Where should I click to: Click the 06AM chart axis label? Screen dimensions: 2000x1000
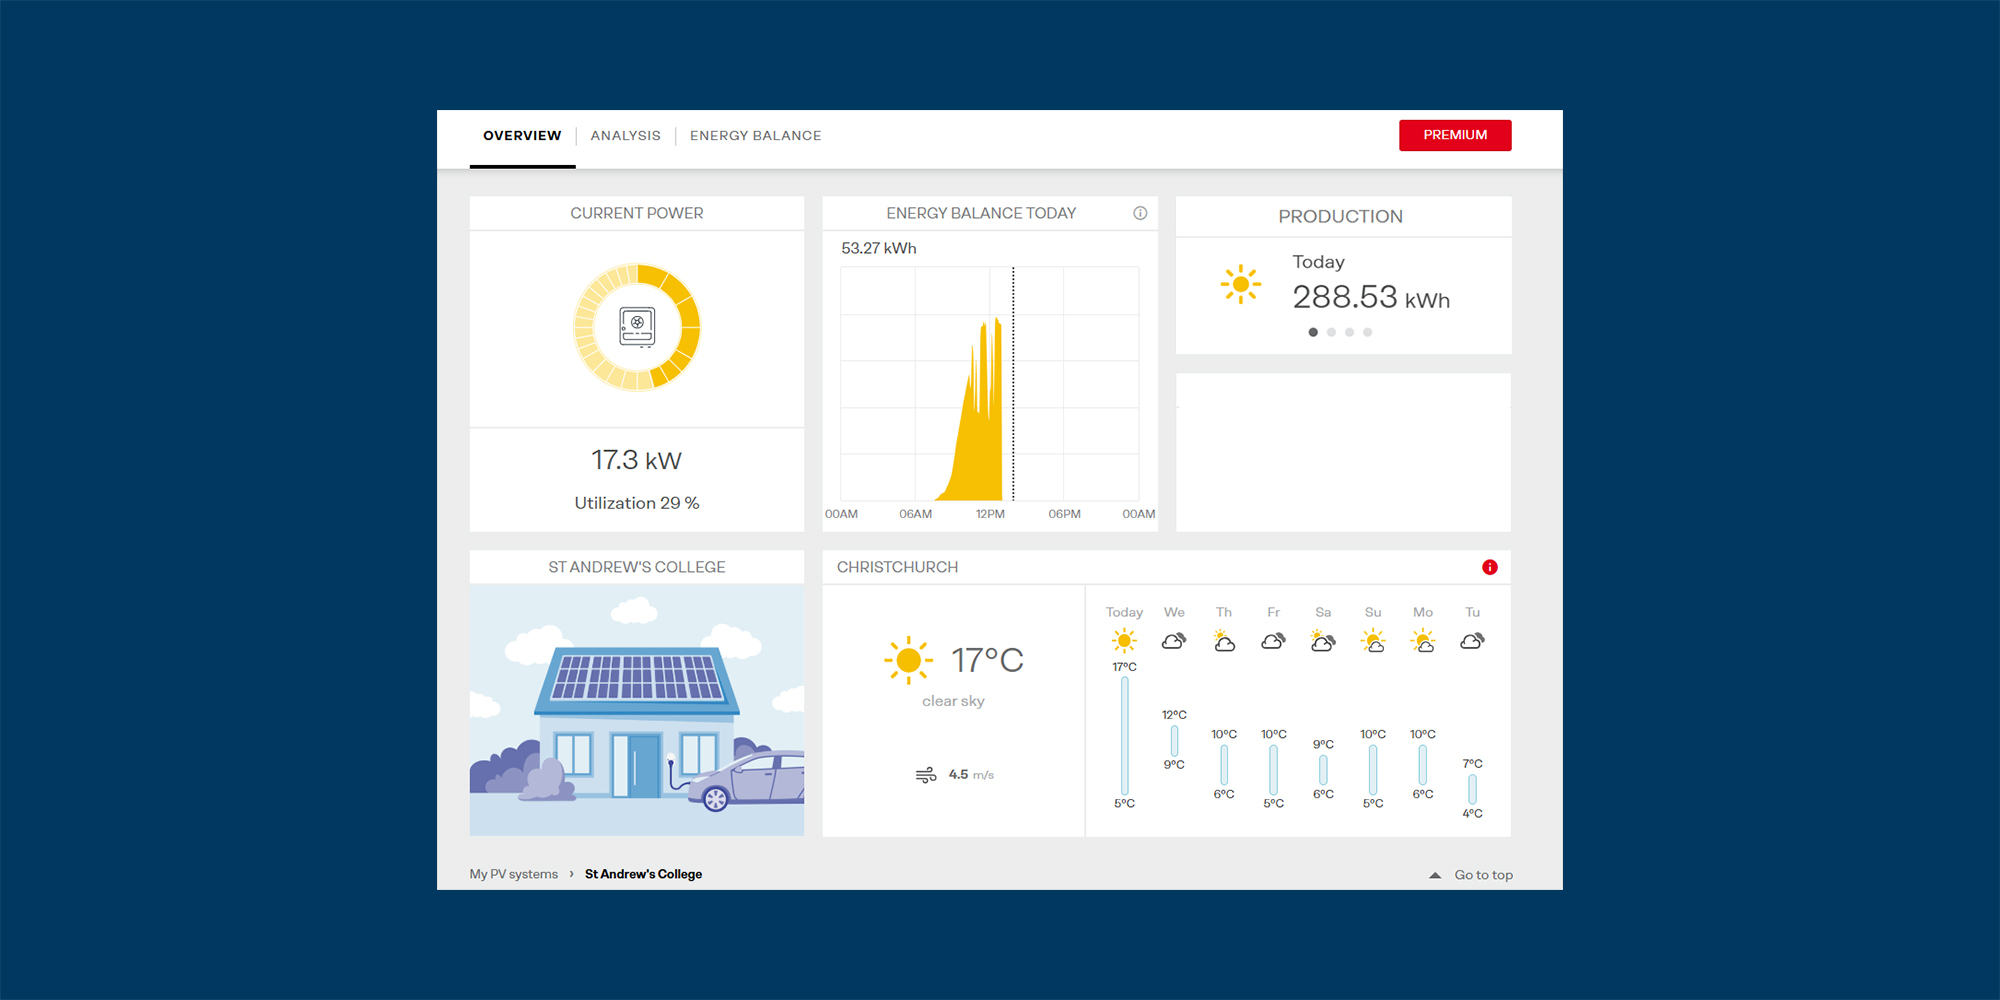click(x=915, y=514)
